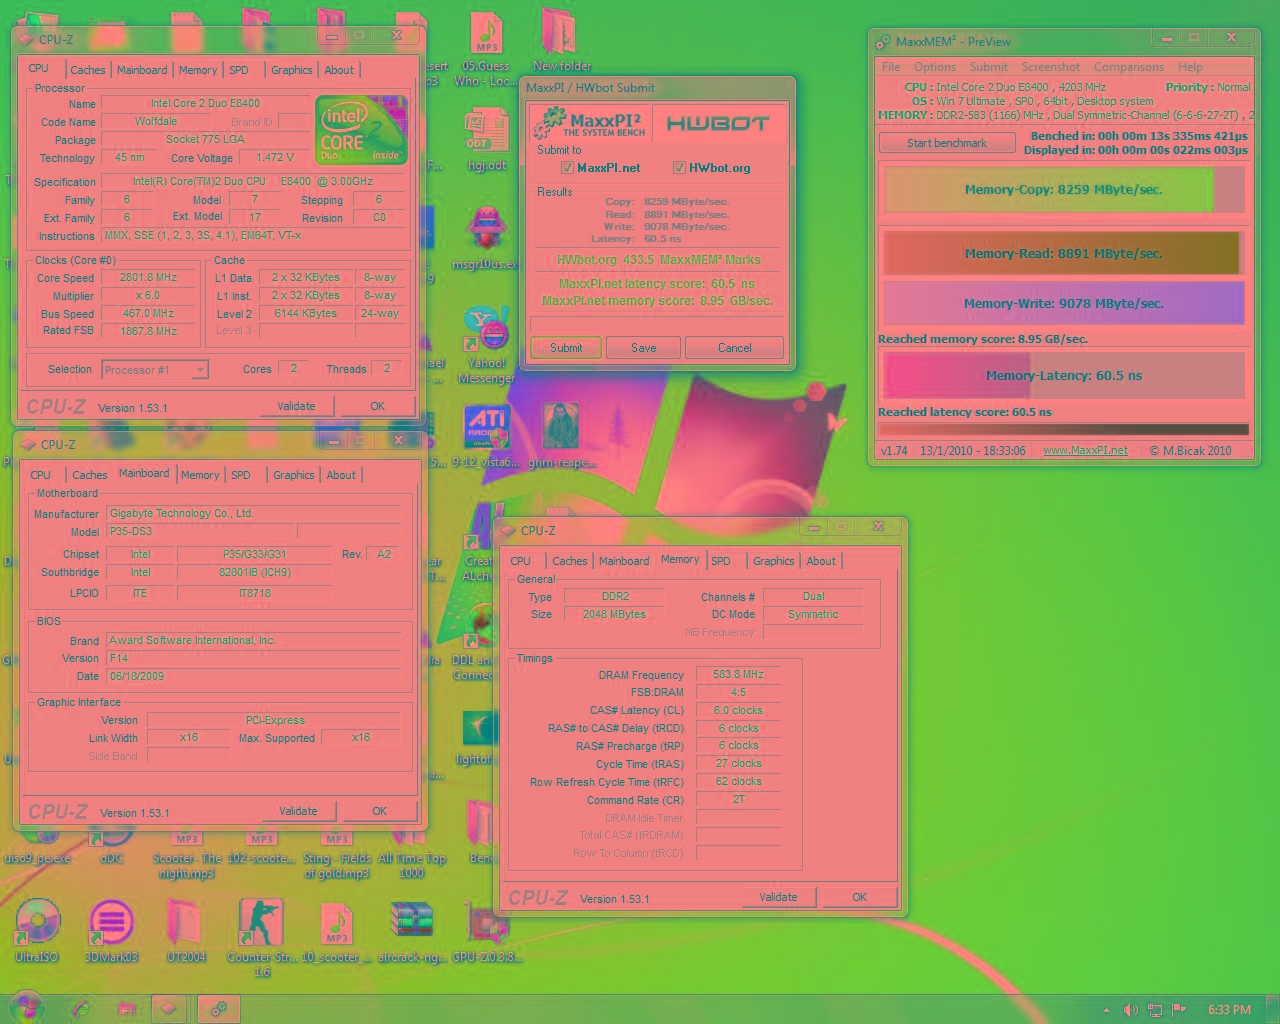
Task: Click Save in MaxxPI HWbot dialog
Action: click(x=644, y=348)
